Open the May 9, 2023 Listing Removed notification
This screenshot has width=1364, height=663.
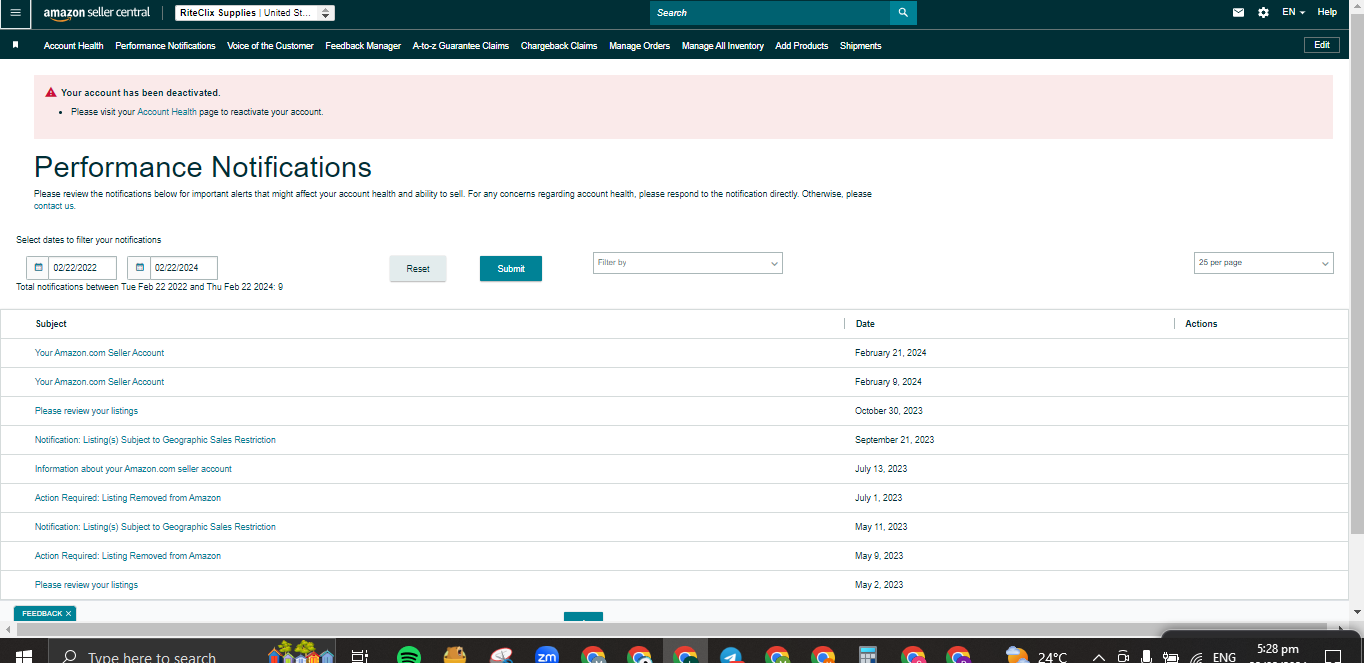[x=128, y=556]
